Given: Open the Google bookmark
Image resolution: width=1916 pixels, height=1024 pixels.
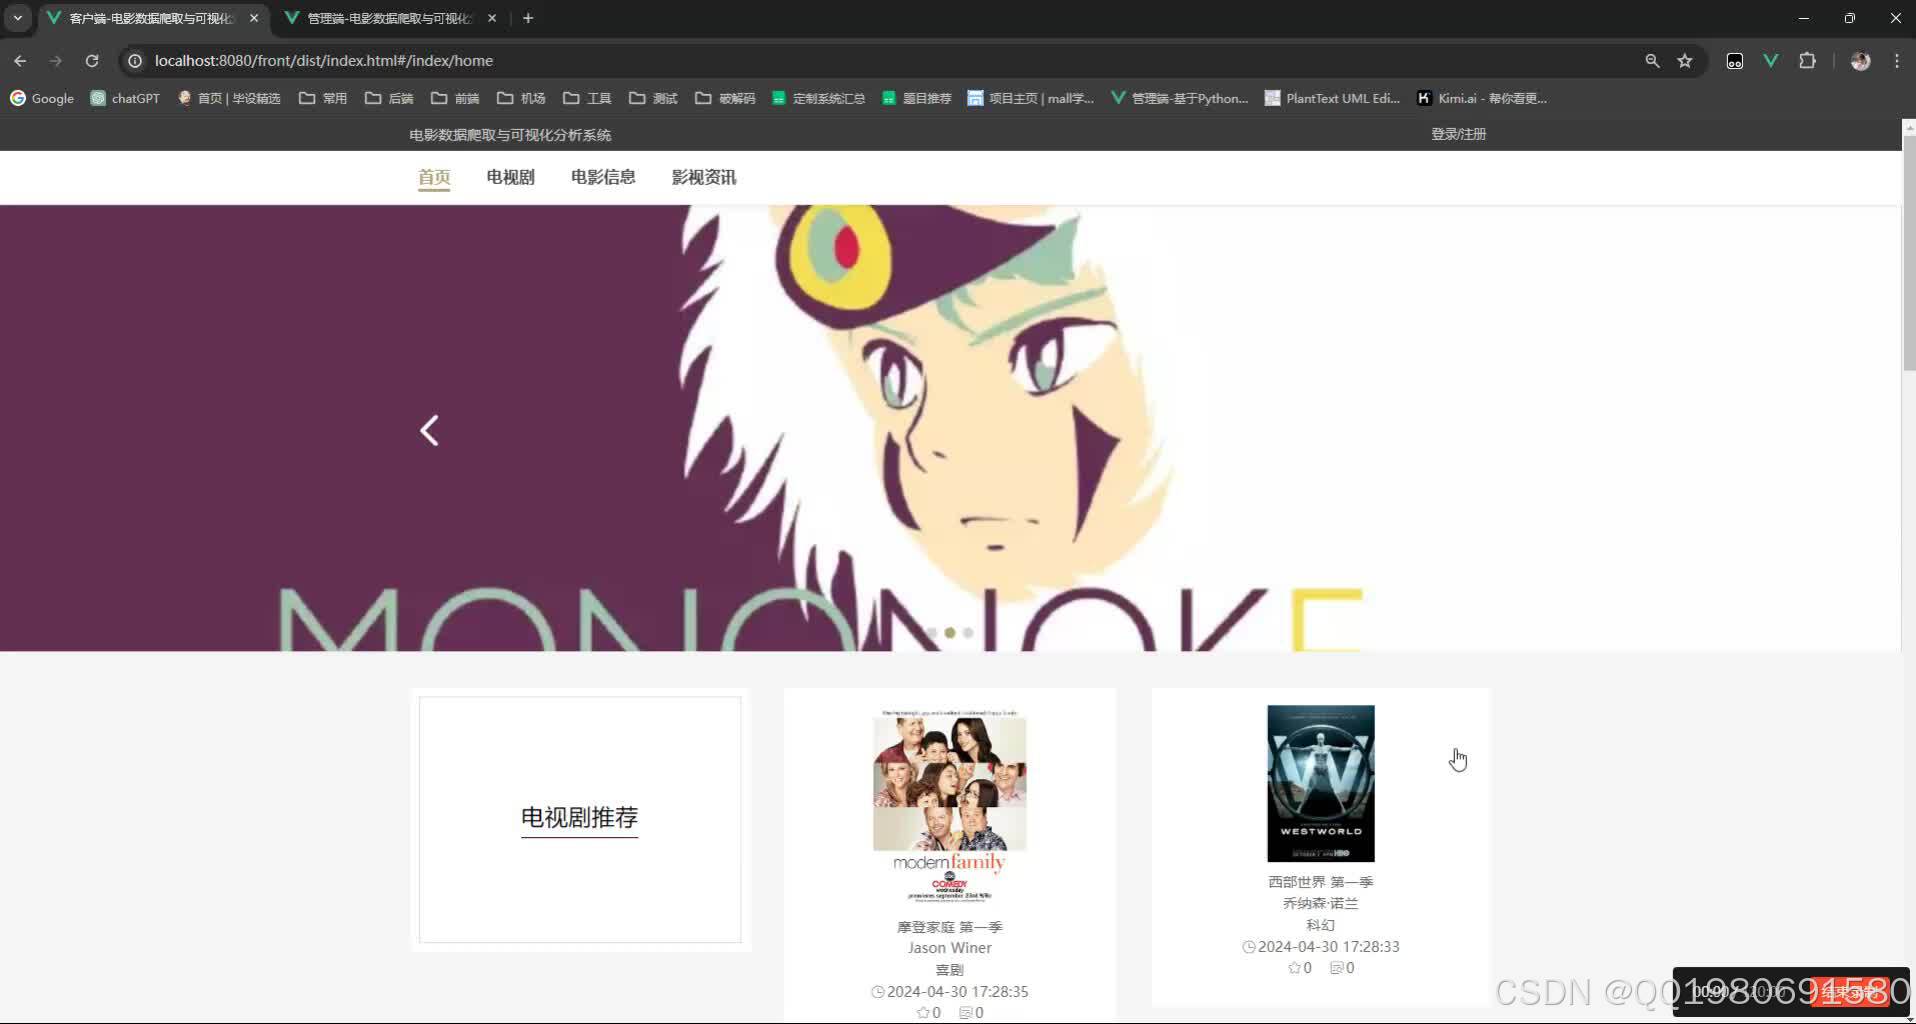Looking at the screenshot, I should click(x=42, y=98).
